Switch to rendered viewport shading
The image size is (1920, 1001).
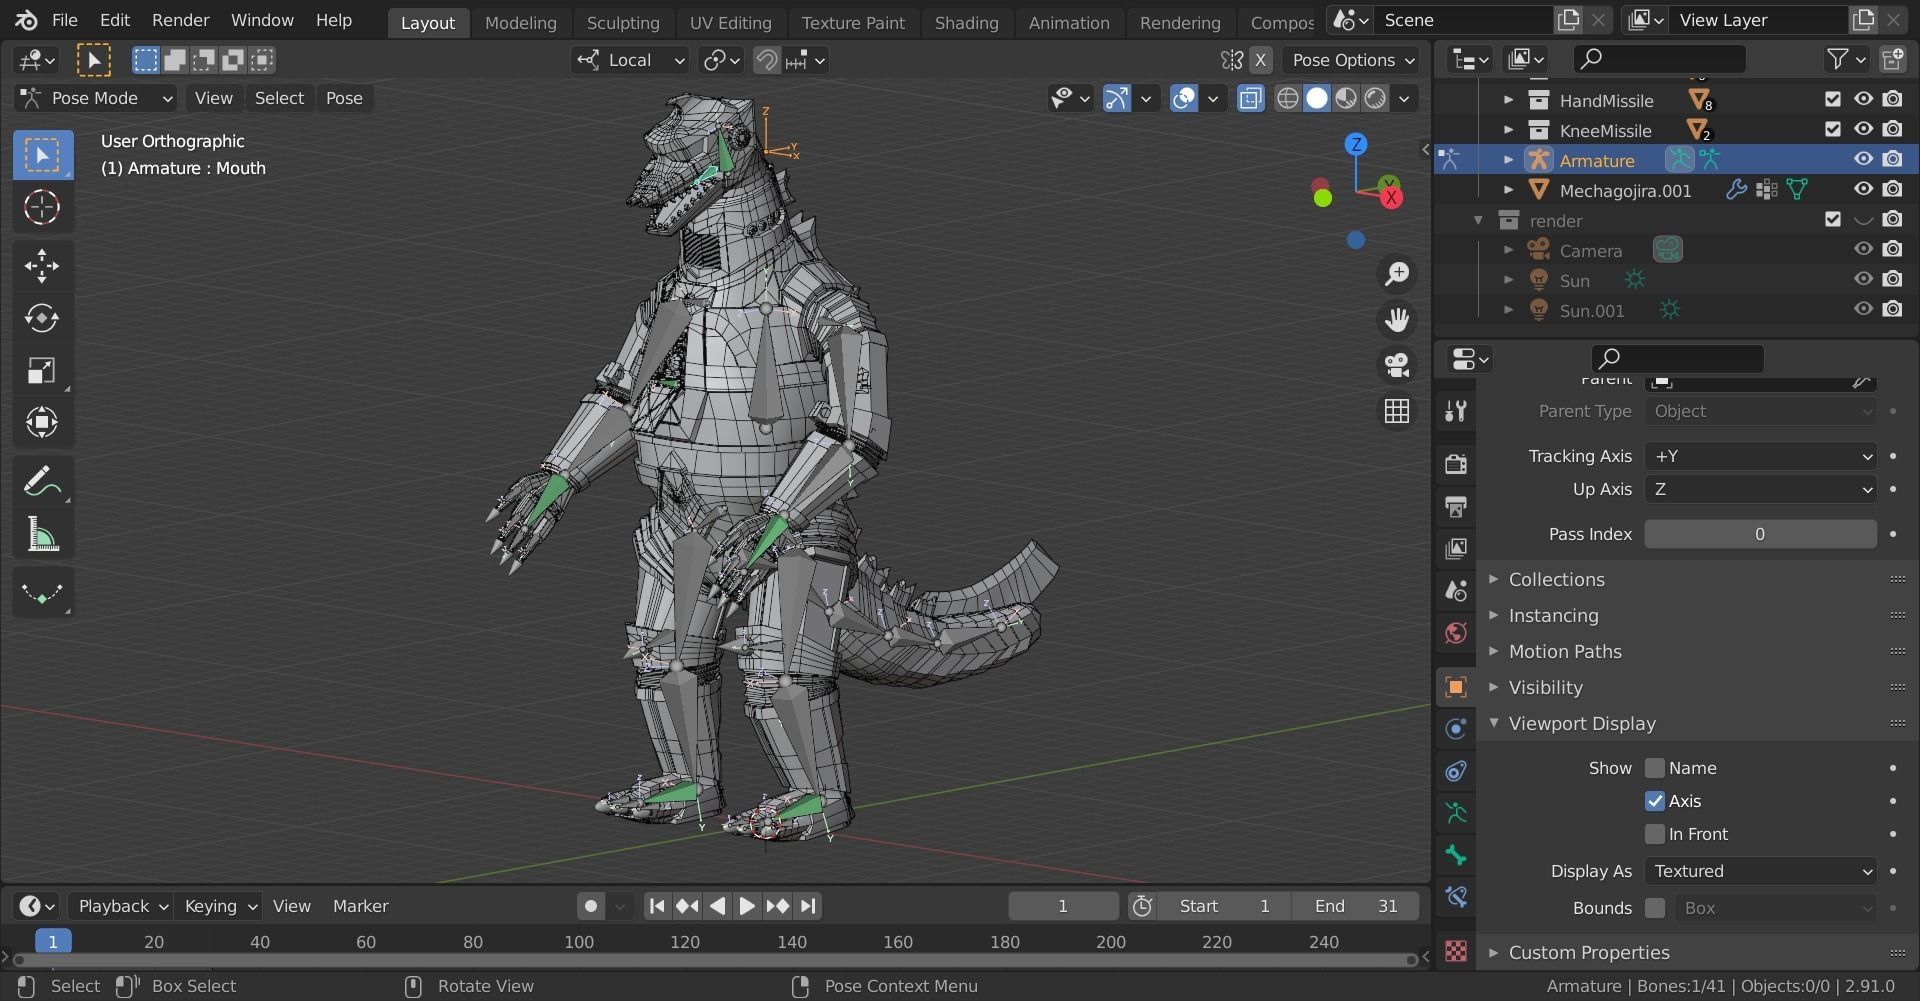tap(1376, 98)
